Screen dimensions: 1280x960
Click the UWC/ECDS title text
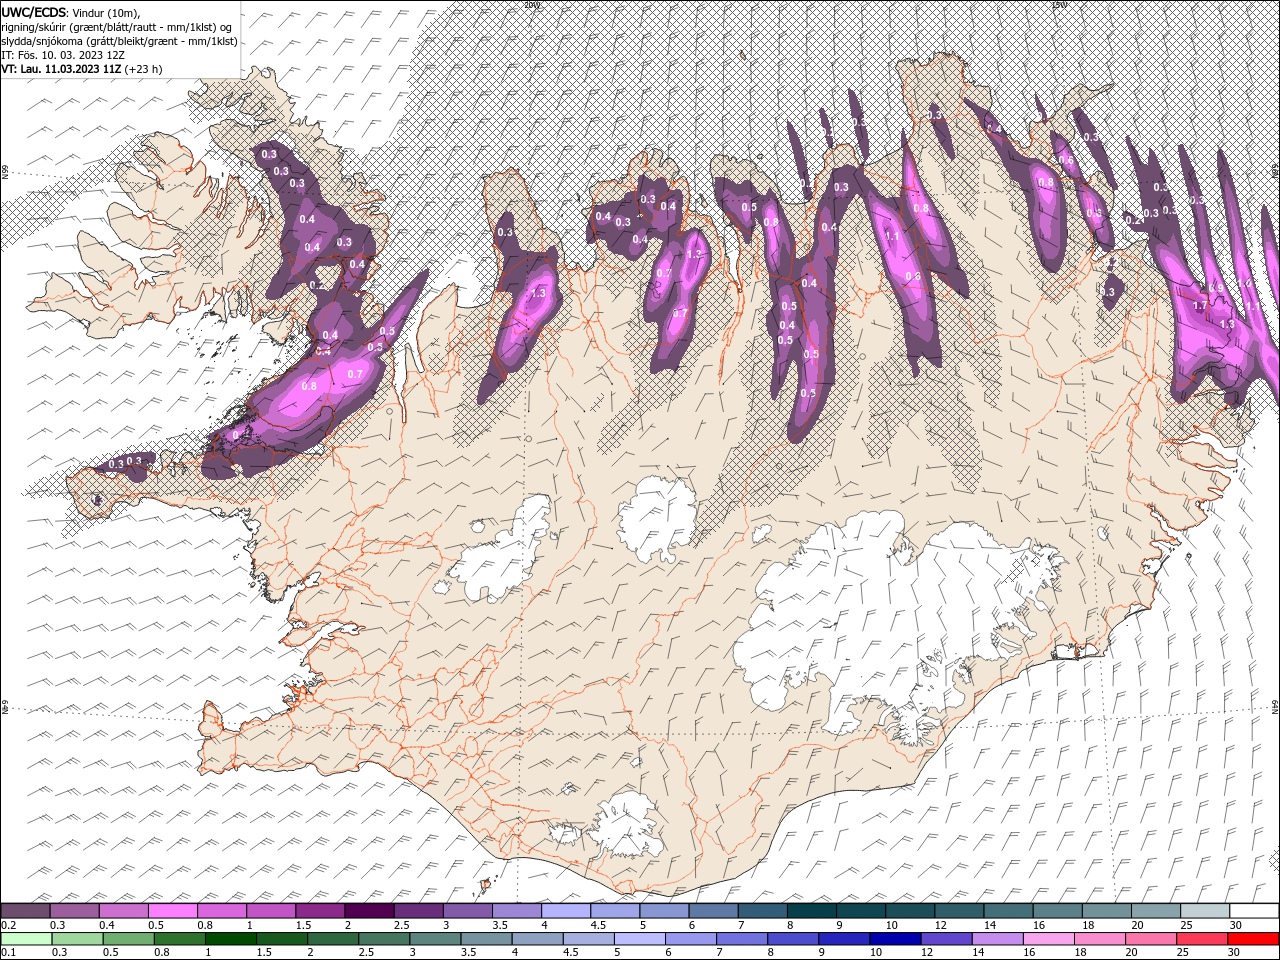click(34, 11)
